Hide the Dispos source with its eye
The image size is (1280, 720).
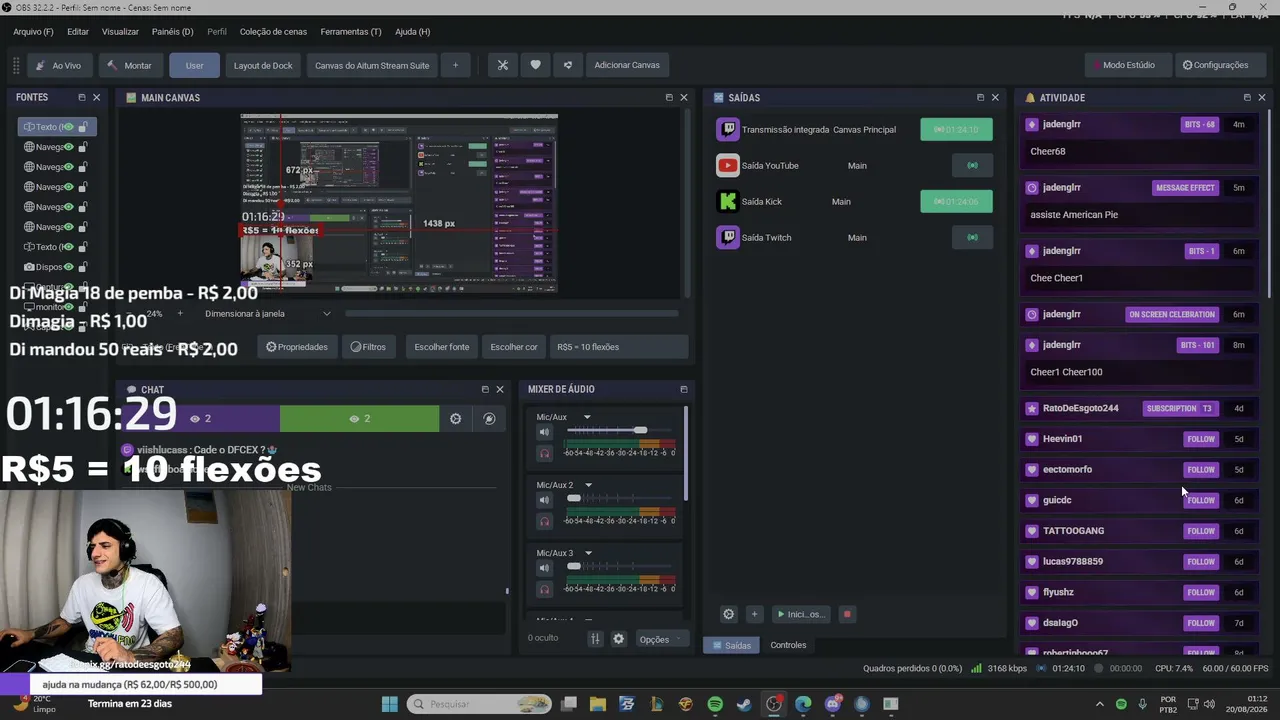[68, 267]
